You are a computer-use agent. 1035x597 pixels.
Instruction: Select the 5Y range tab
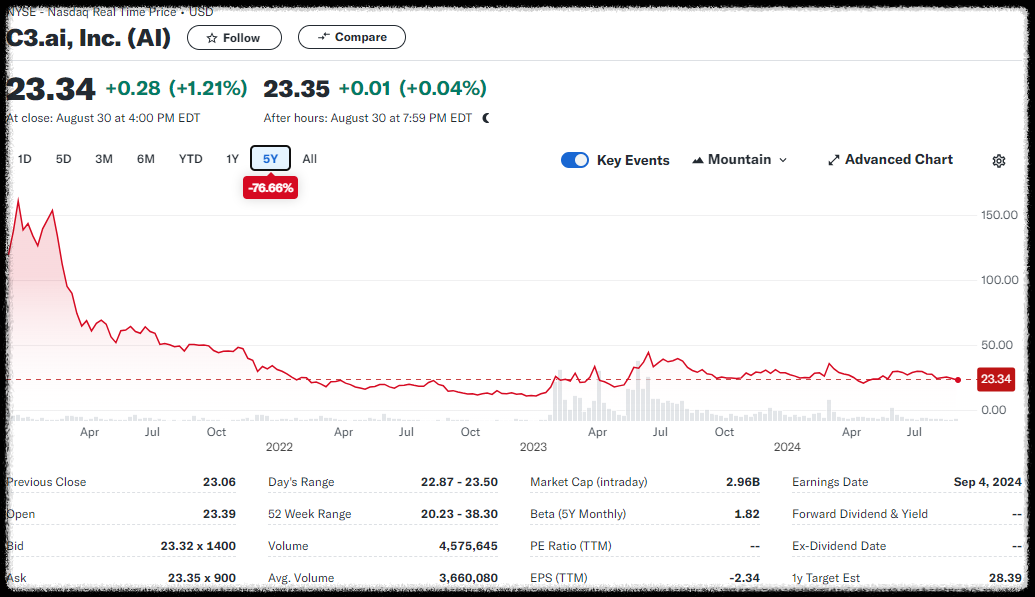coord(271,158)
